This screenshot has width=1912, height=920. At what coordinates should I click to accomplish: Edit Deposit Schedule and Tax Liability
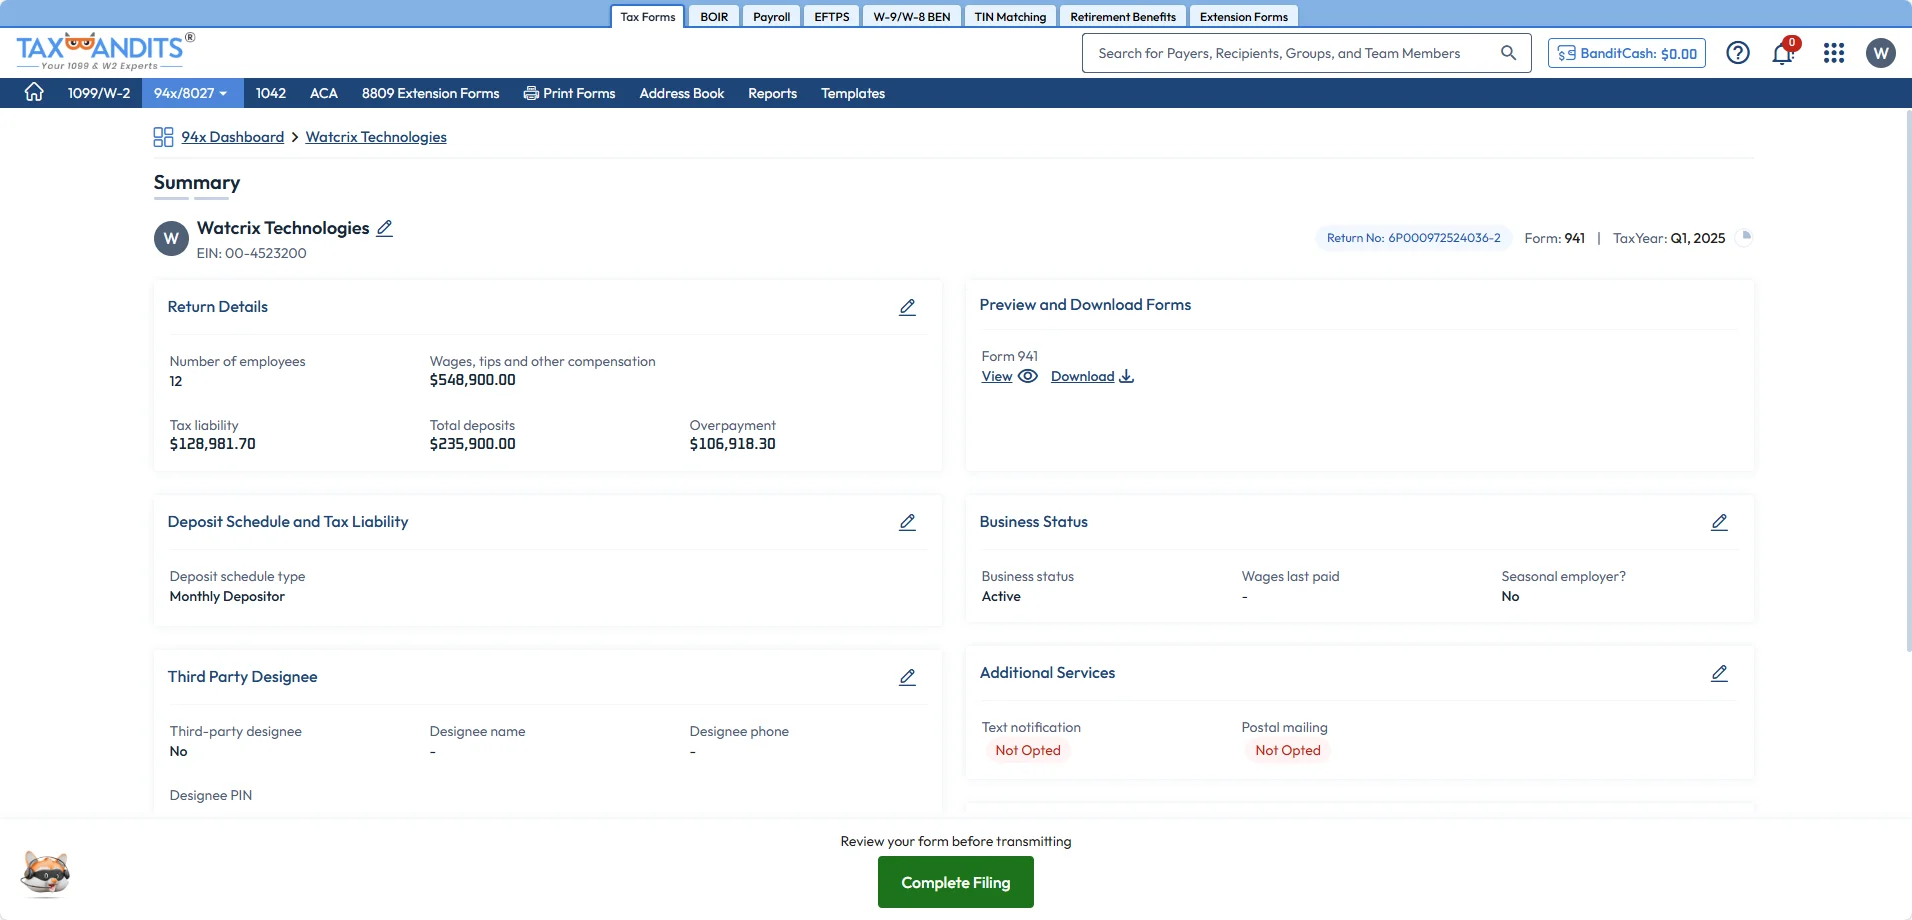point(907,522)
